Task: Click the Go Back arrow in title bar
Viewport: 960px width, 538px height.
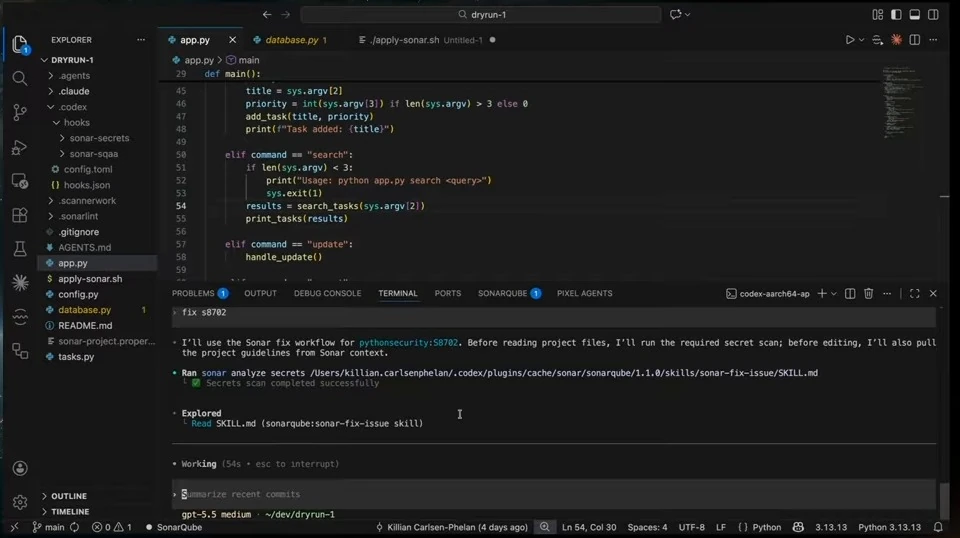Action: pyautogui.click(x=267, y=14)
